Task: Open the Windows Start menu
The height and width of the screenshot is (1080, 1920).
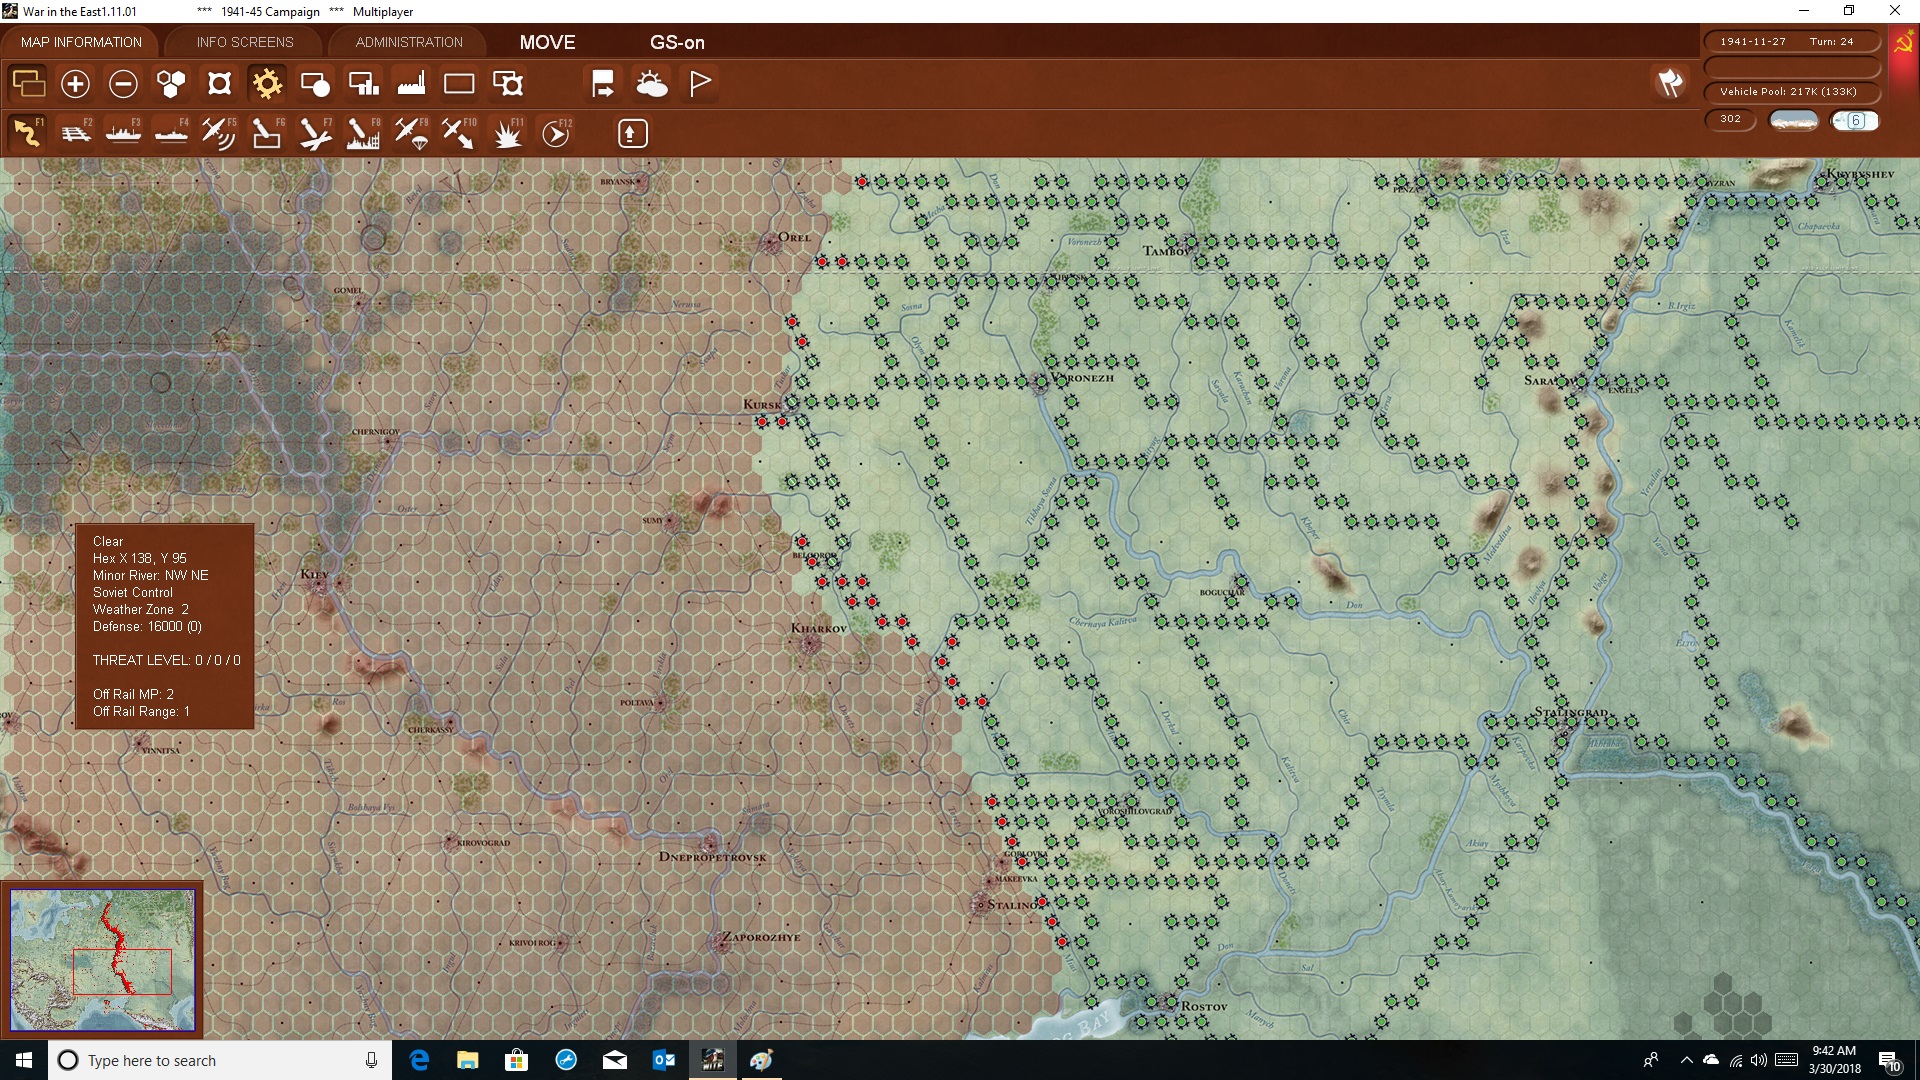Action: pyautogui.click(x=24, y=1060)
